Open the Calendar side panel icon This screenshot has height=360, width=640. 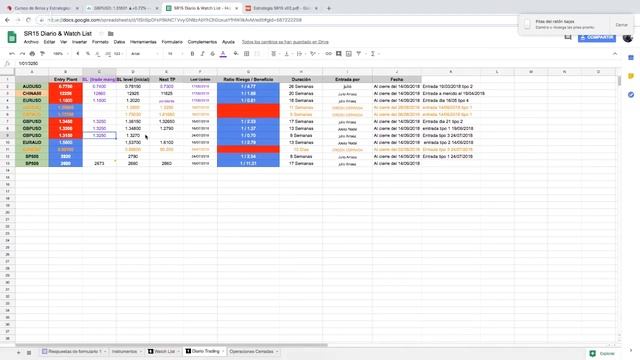pyautogui.click(x=631, y=58)
